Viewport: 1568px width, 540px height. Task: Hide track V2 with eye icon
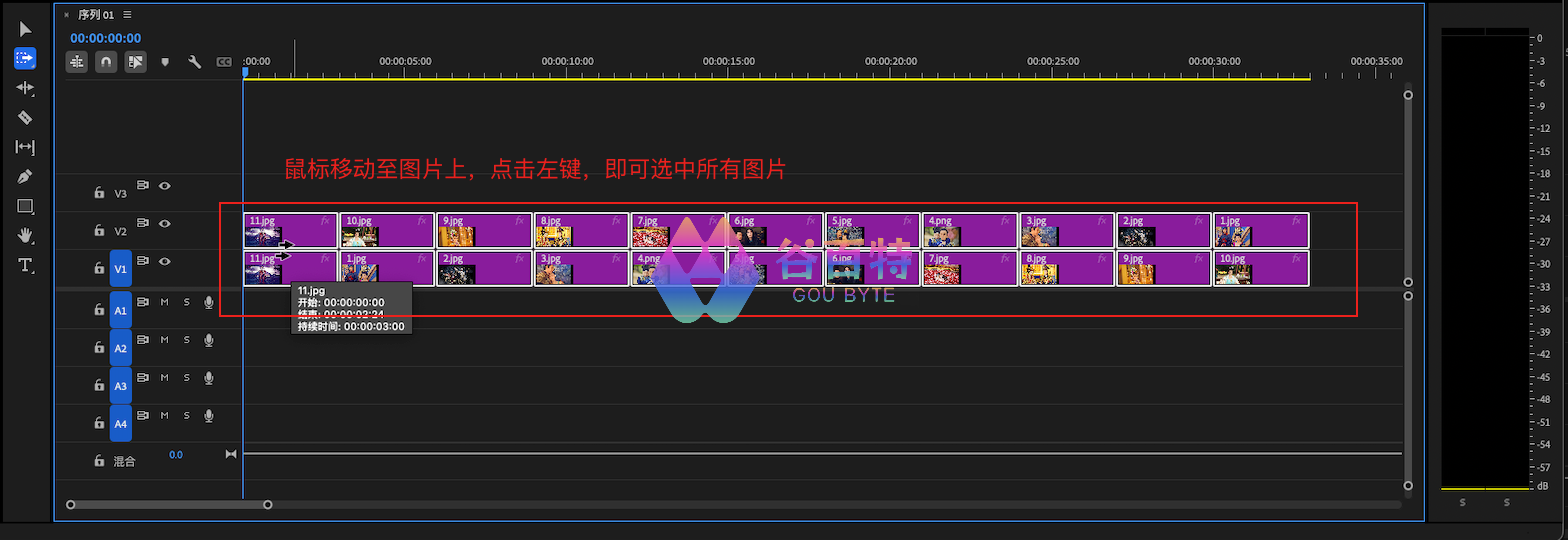165,223
